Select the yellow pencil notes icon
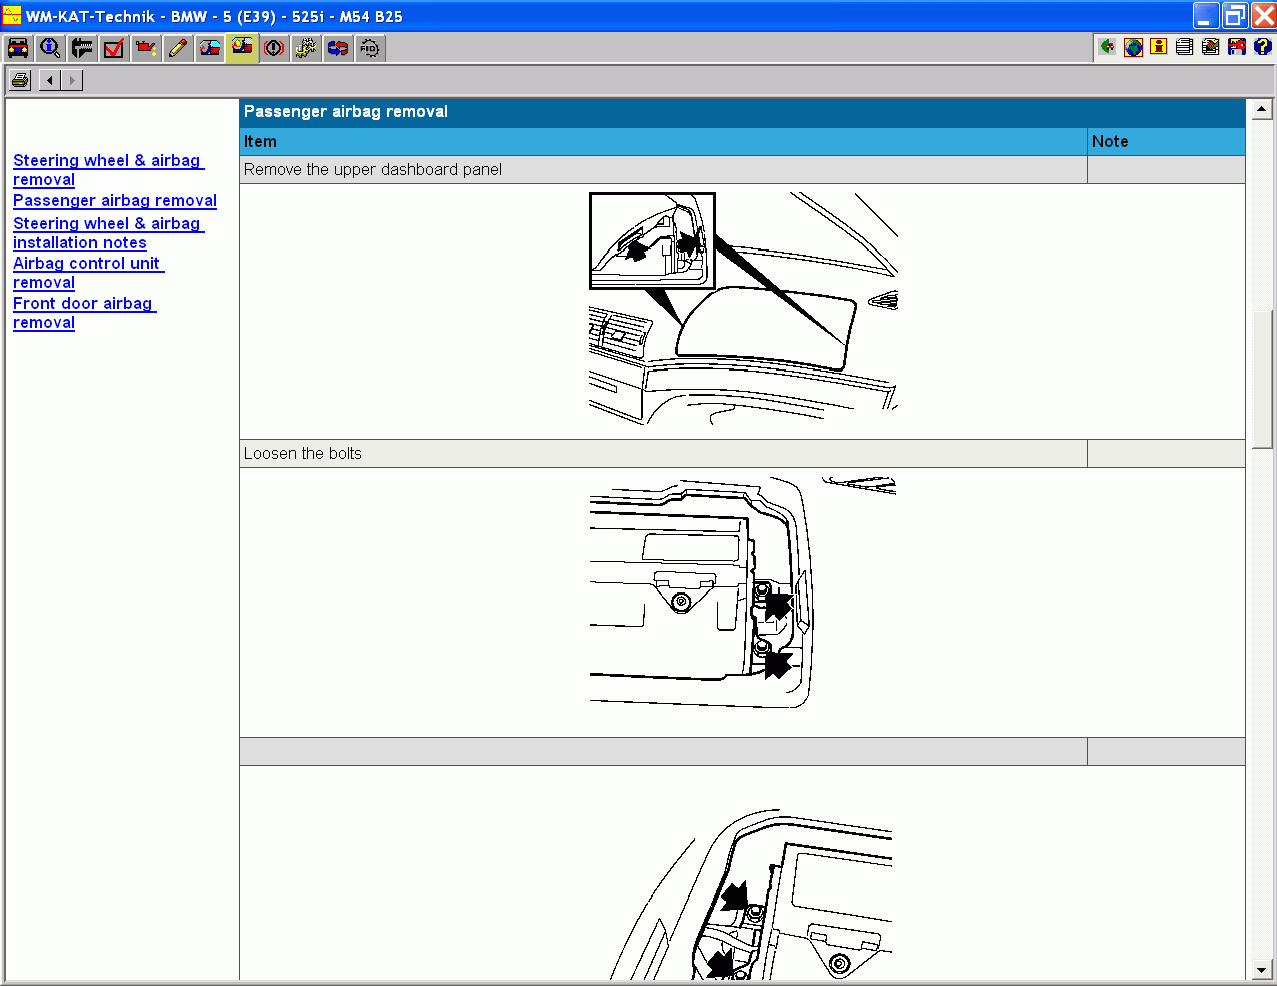The image size is (1277, 986). (178, 48)
